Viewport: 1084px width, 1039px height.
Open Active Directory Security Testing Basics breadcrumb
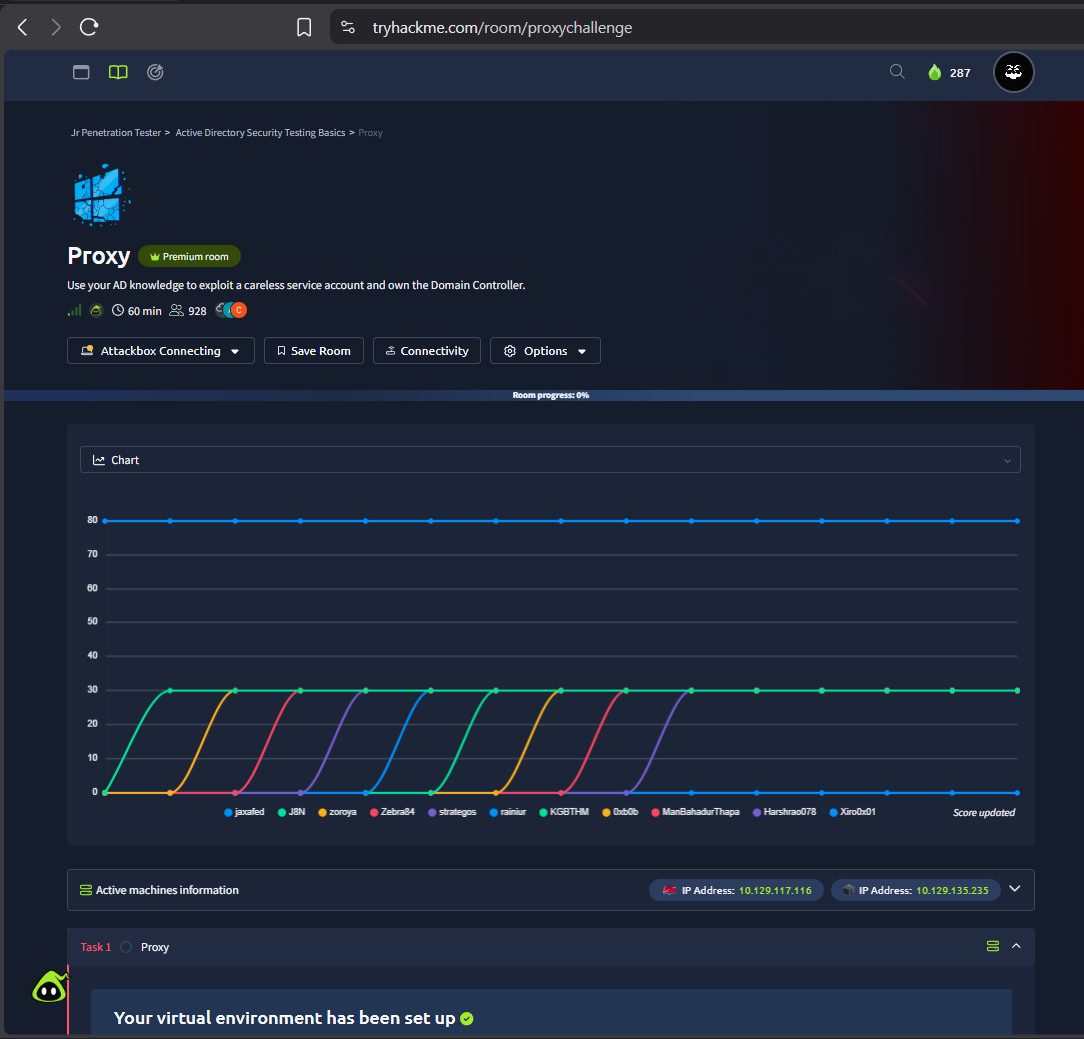[260, 133]
